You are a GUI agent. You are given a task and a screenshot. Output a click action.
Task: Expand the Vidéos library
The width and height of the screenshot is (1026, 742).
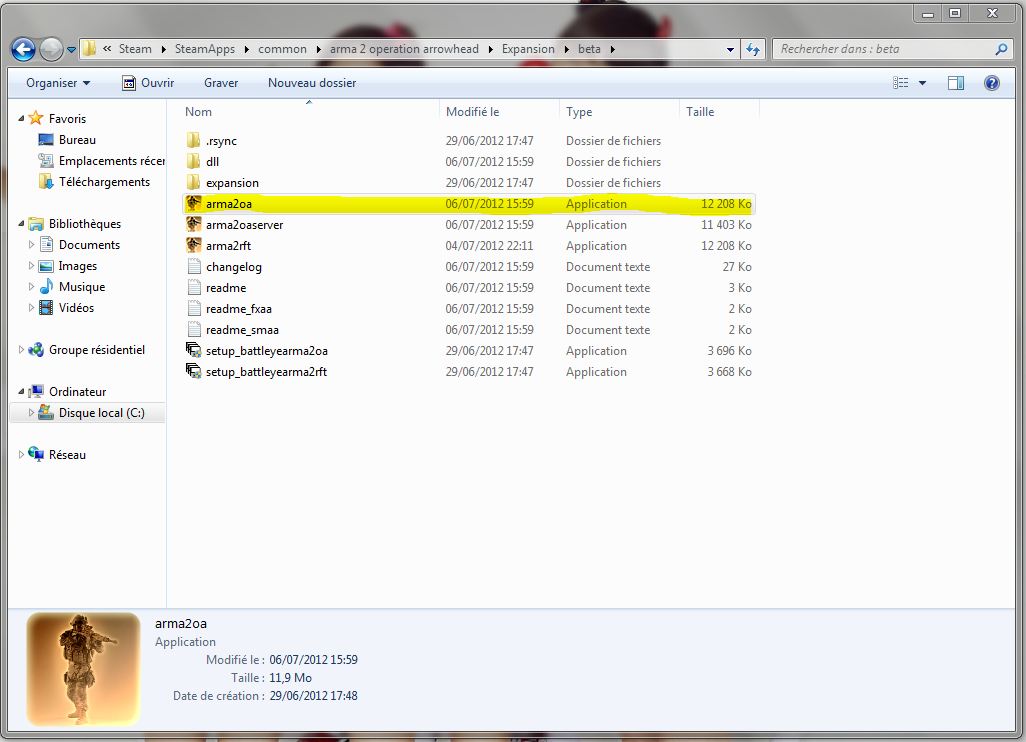(31, 308)
